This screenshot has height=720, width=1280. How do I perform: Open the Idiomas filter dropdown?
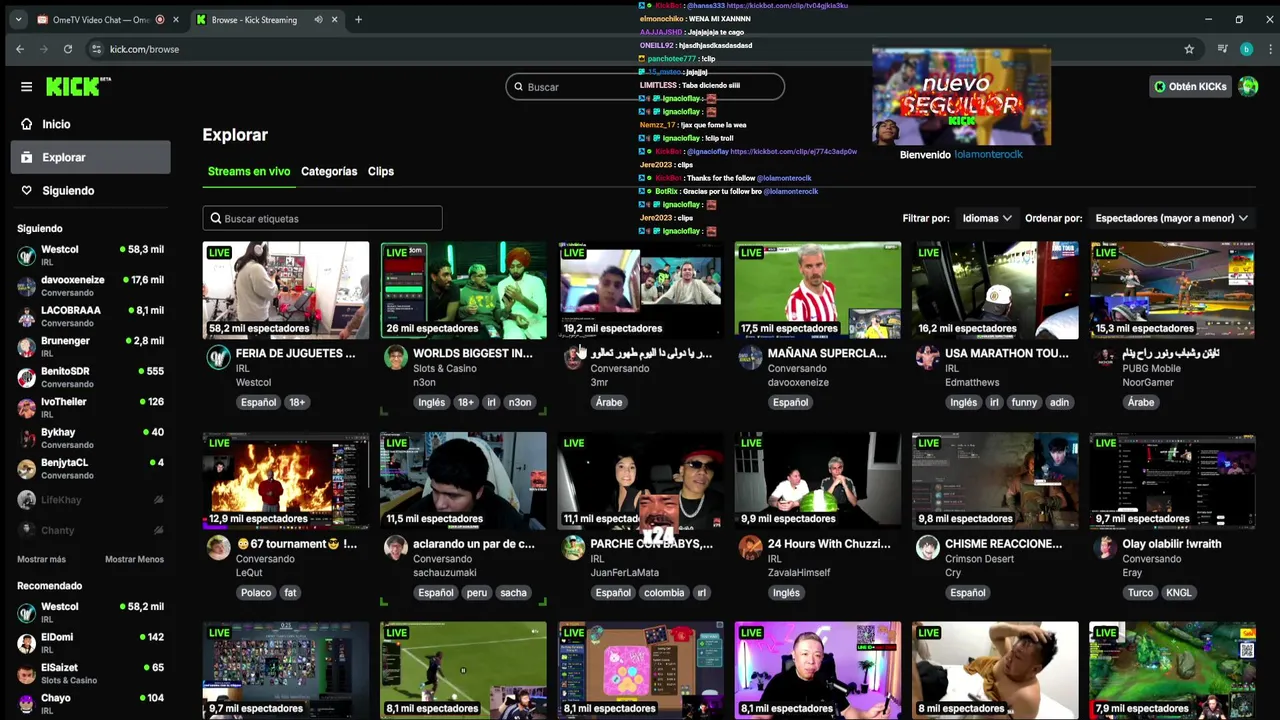coord(987,218)
